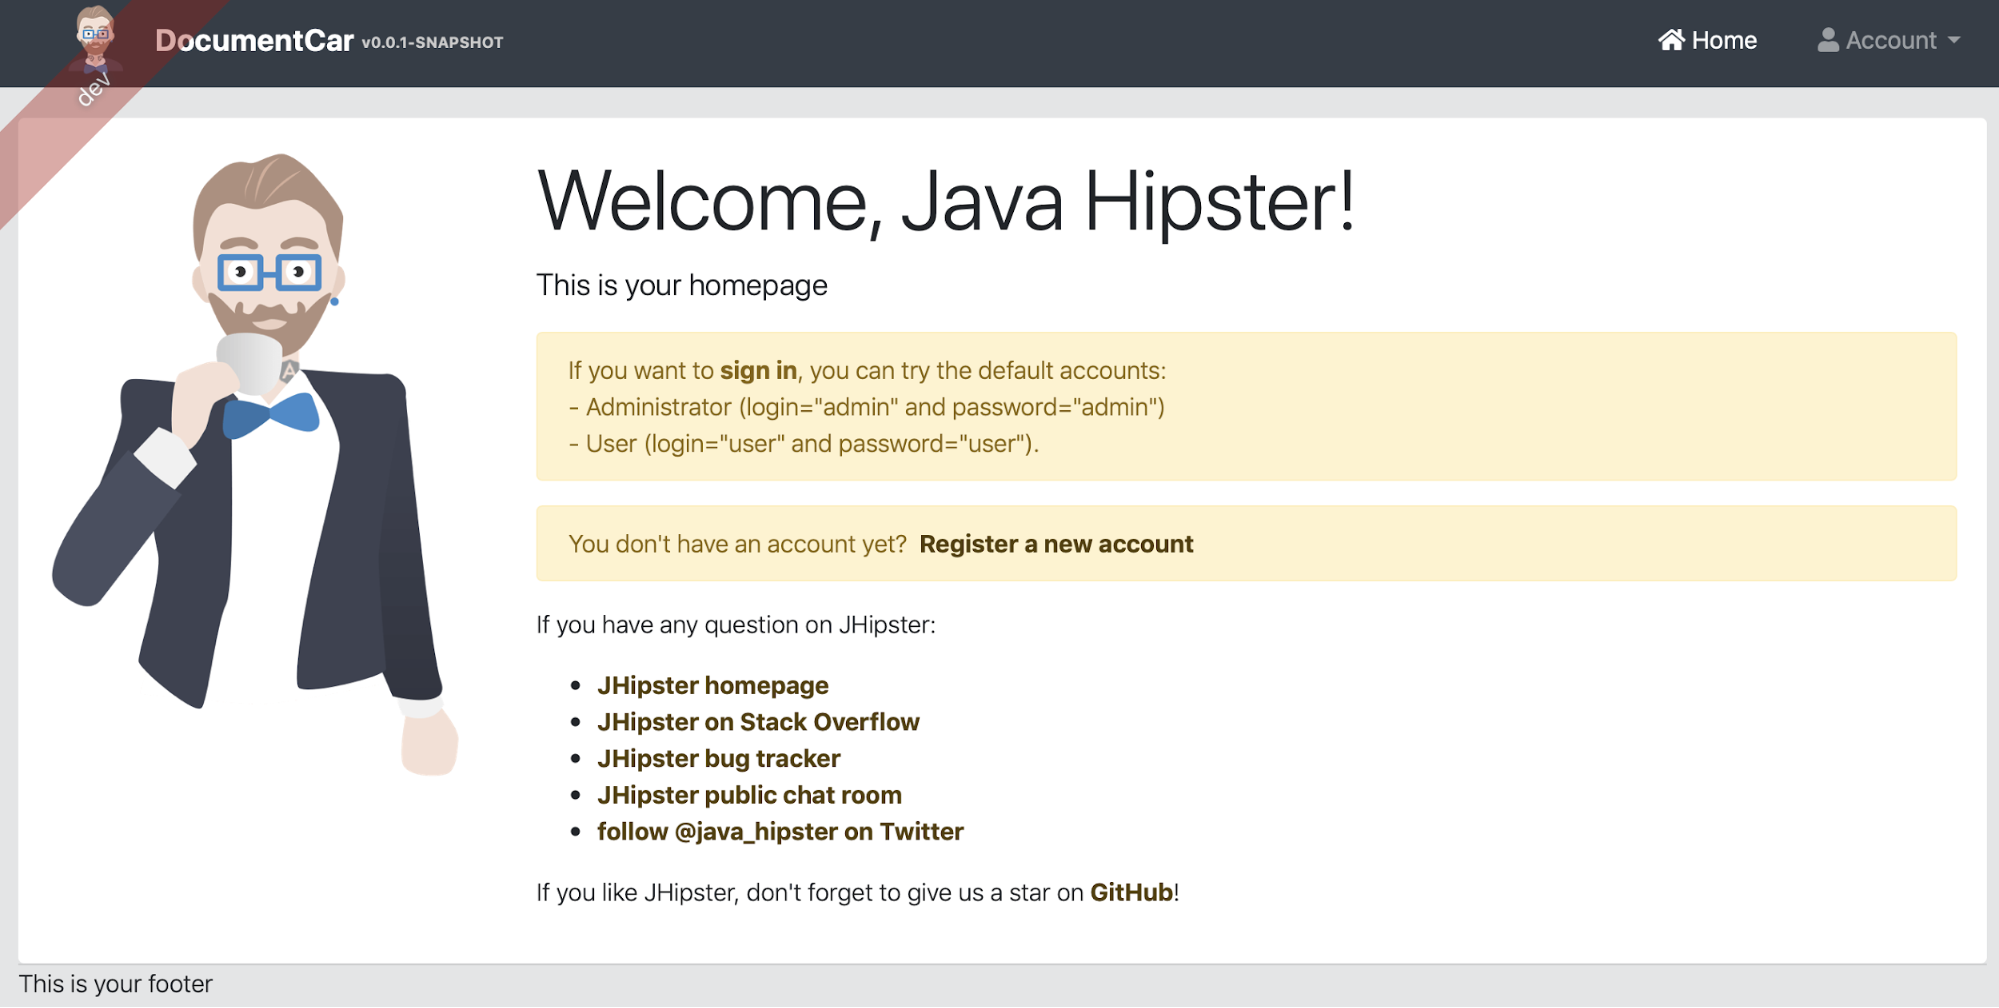The width and height of the screenshot is (1999, 1008).
Task: Click the Home house icon
Action: click(x=1671, y=40)
